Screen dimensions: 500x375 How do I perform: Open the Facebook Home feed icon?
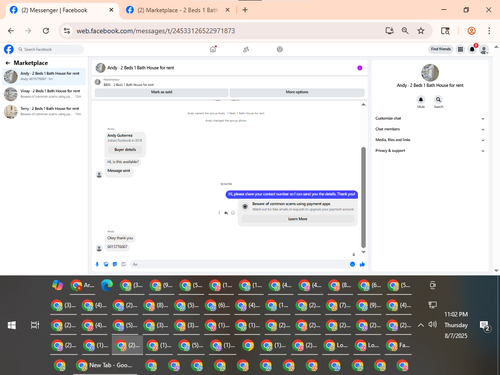click(213, 49)
